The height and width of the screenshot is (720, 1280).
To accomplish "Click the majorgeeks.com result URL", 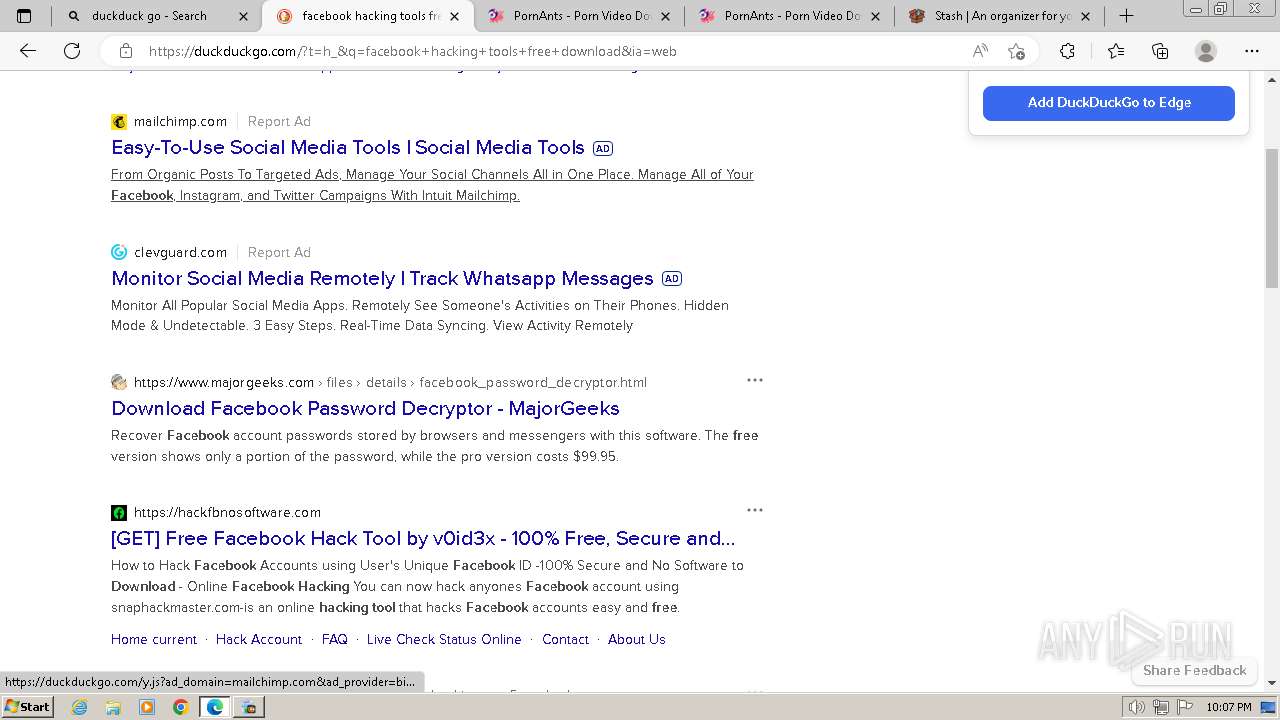I will 390,382.
